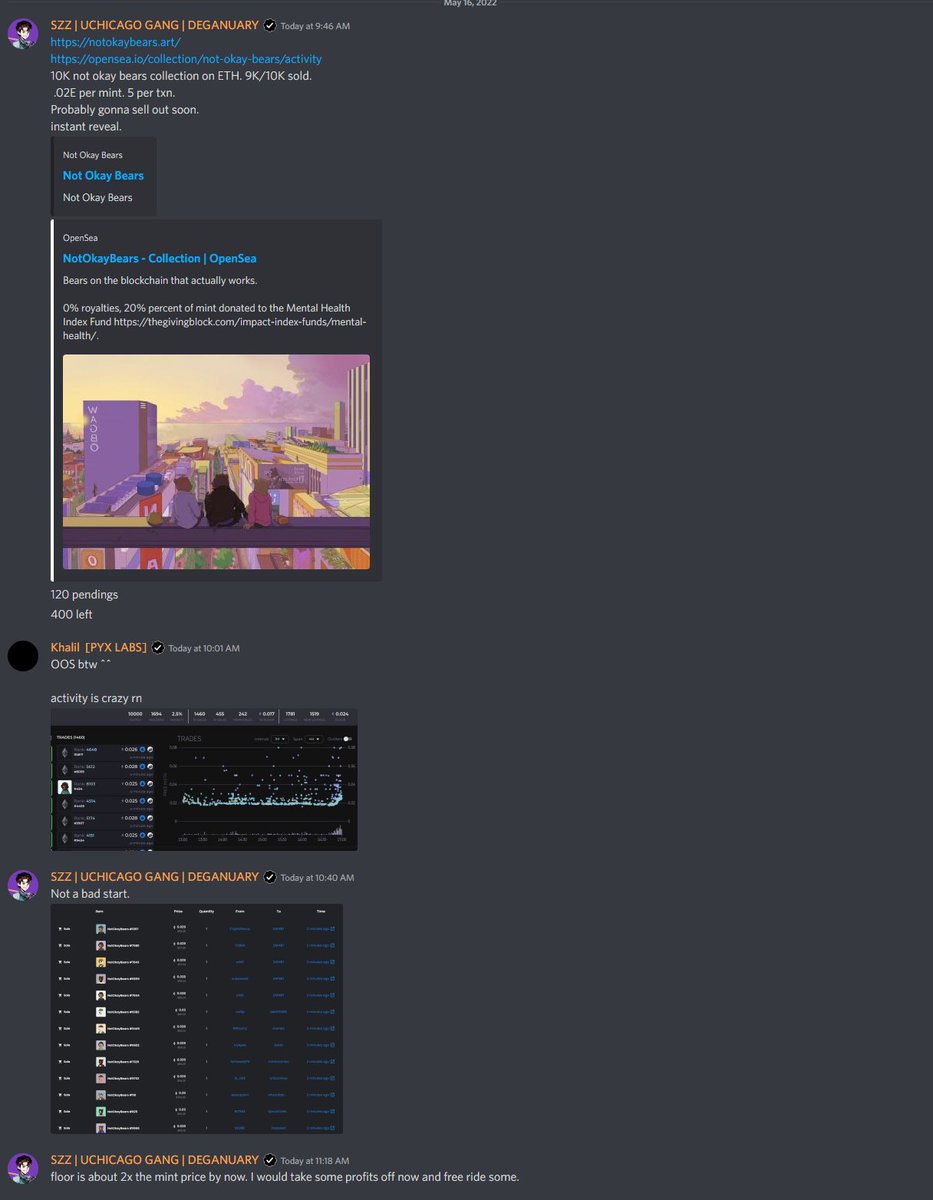Open SZZ's avatar on the 10:40 AM message
Screen dimensions: 933x1200
tap(23, 886)
